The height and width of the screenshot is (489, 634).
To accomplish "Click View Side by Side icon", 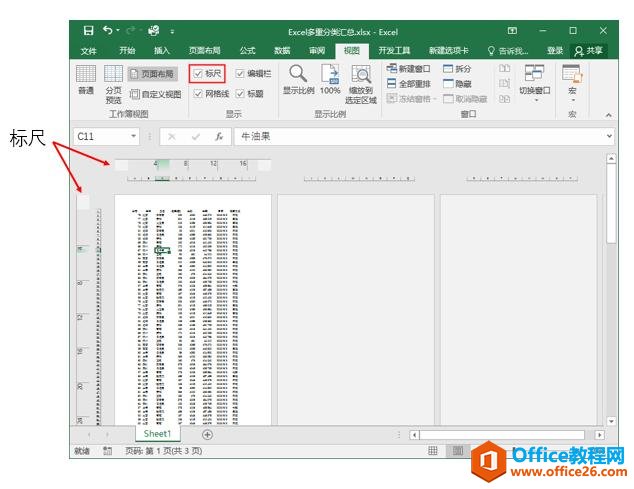I will (504, 68).
